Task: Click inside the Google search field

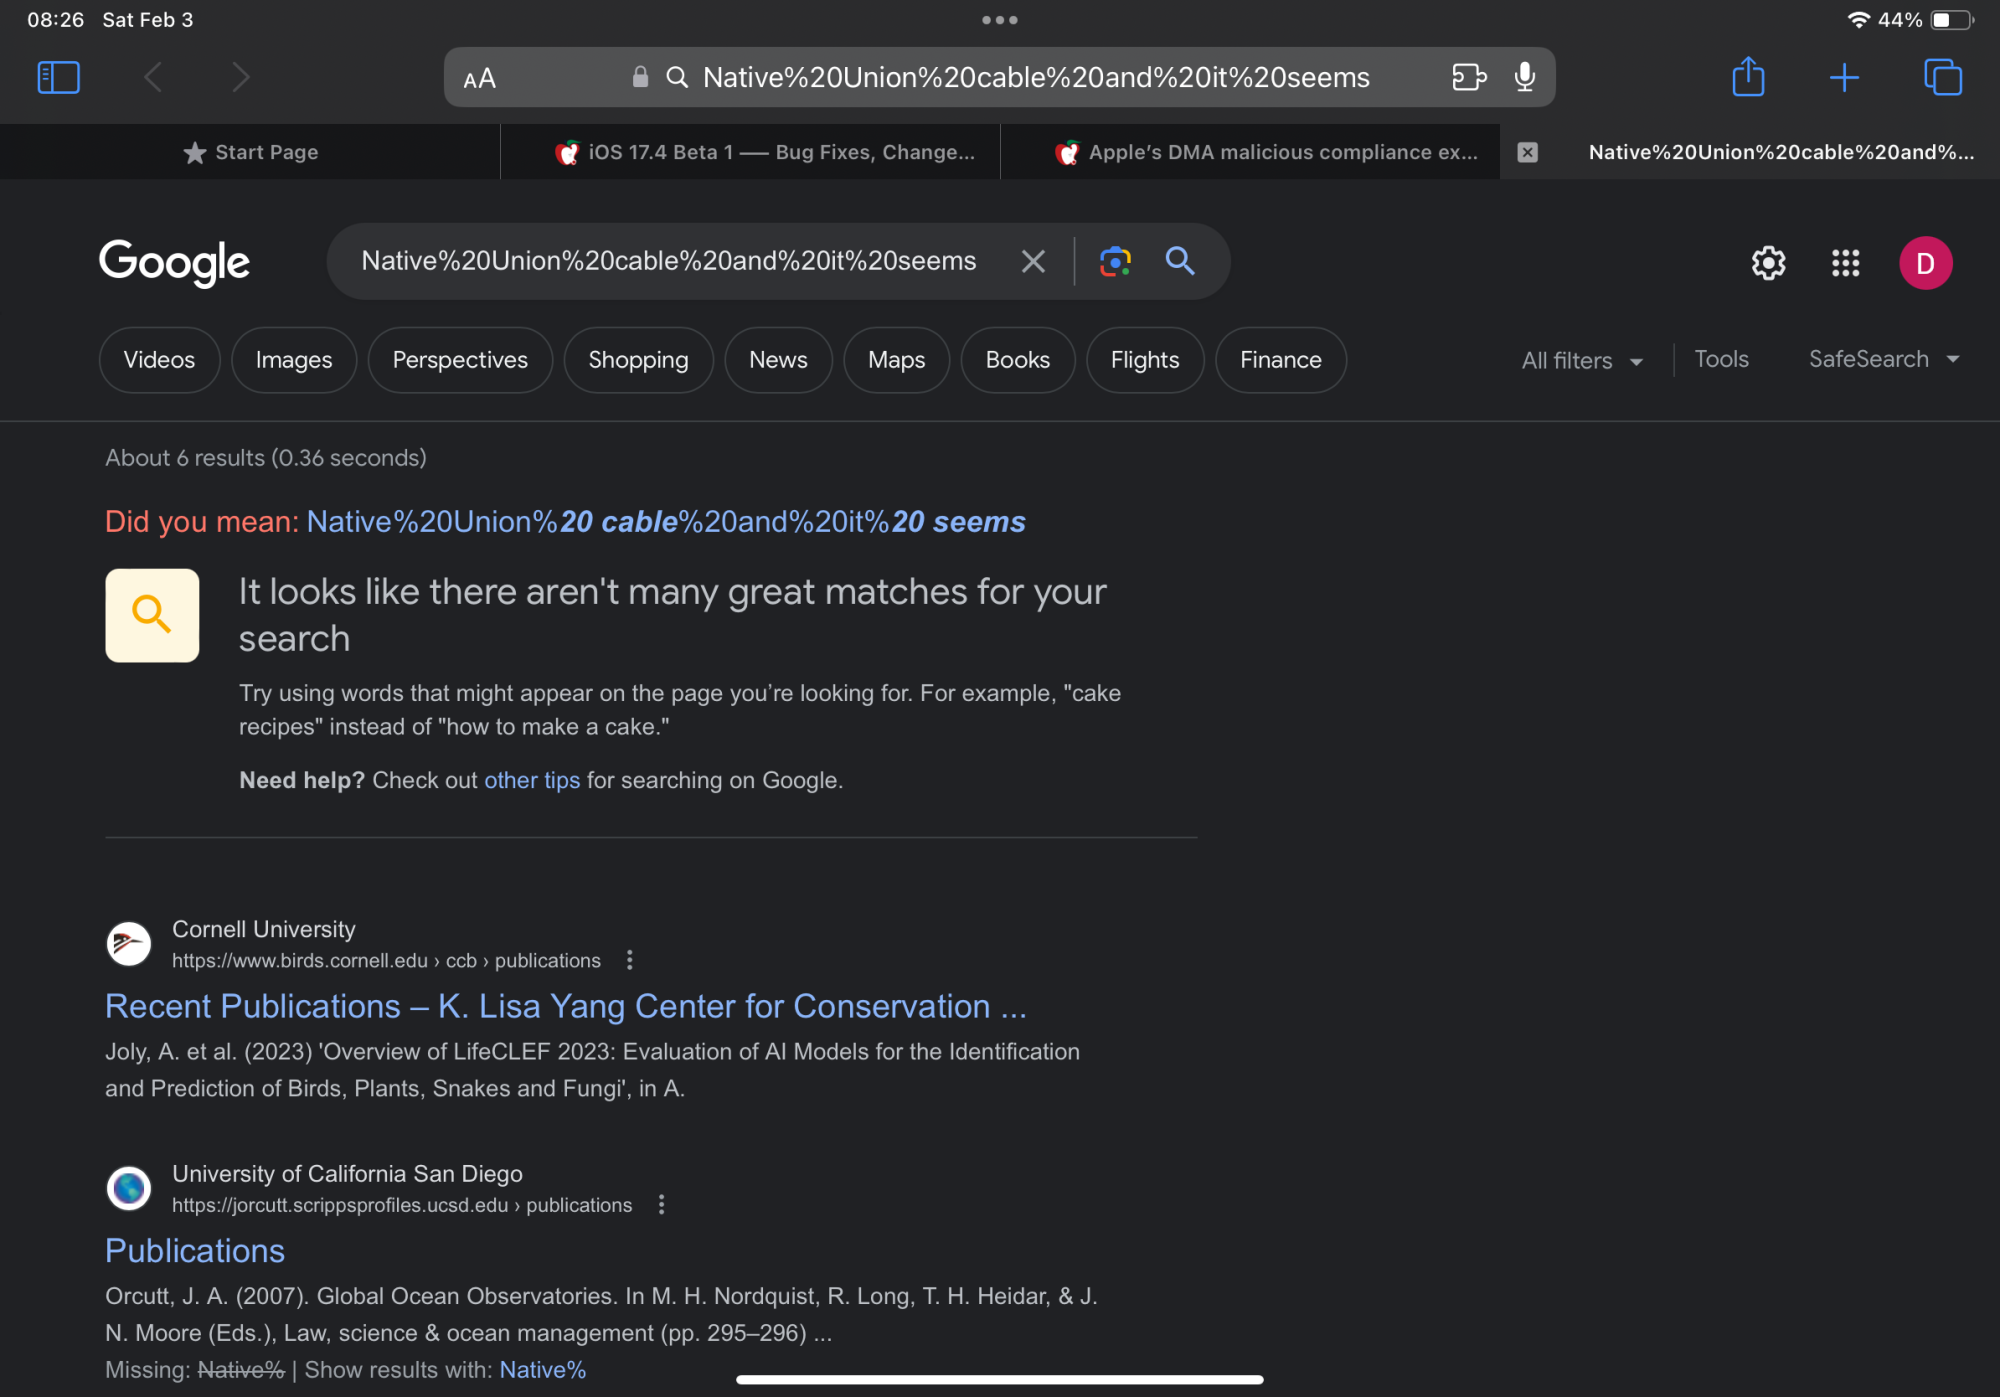Action: point(668,262)
